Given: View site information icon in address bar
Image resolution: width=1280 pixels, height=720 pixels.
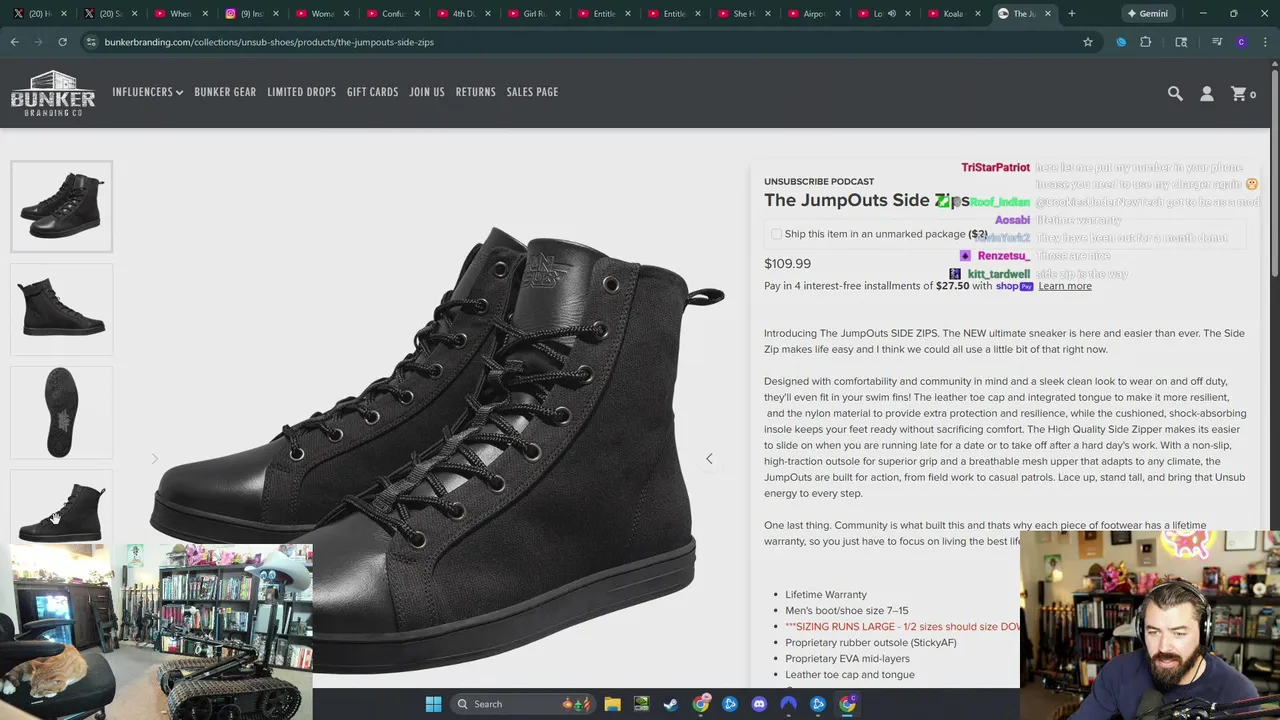Looking at the screenshot, I should (91, 42).
